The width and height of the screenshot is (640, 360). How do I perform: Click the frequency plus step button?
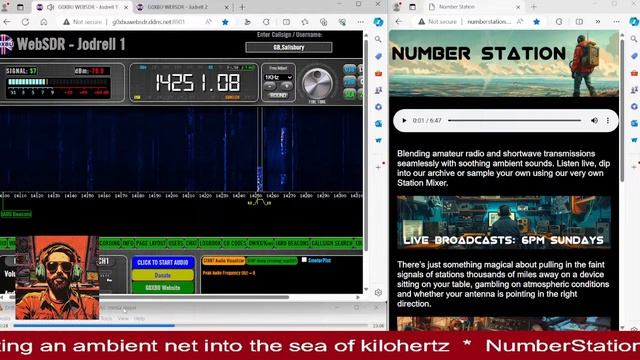(x=286, y=86)
